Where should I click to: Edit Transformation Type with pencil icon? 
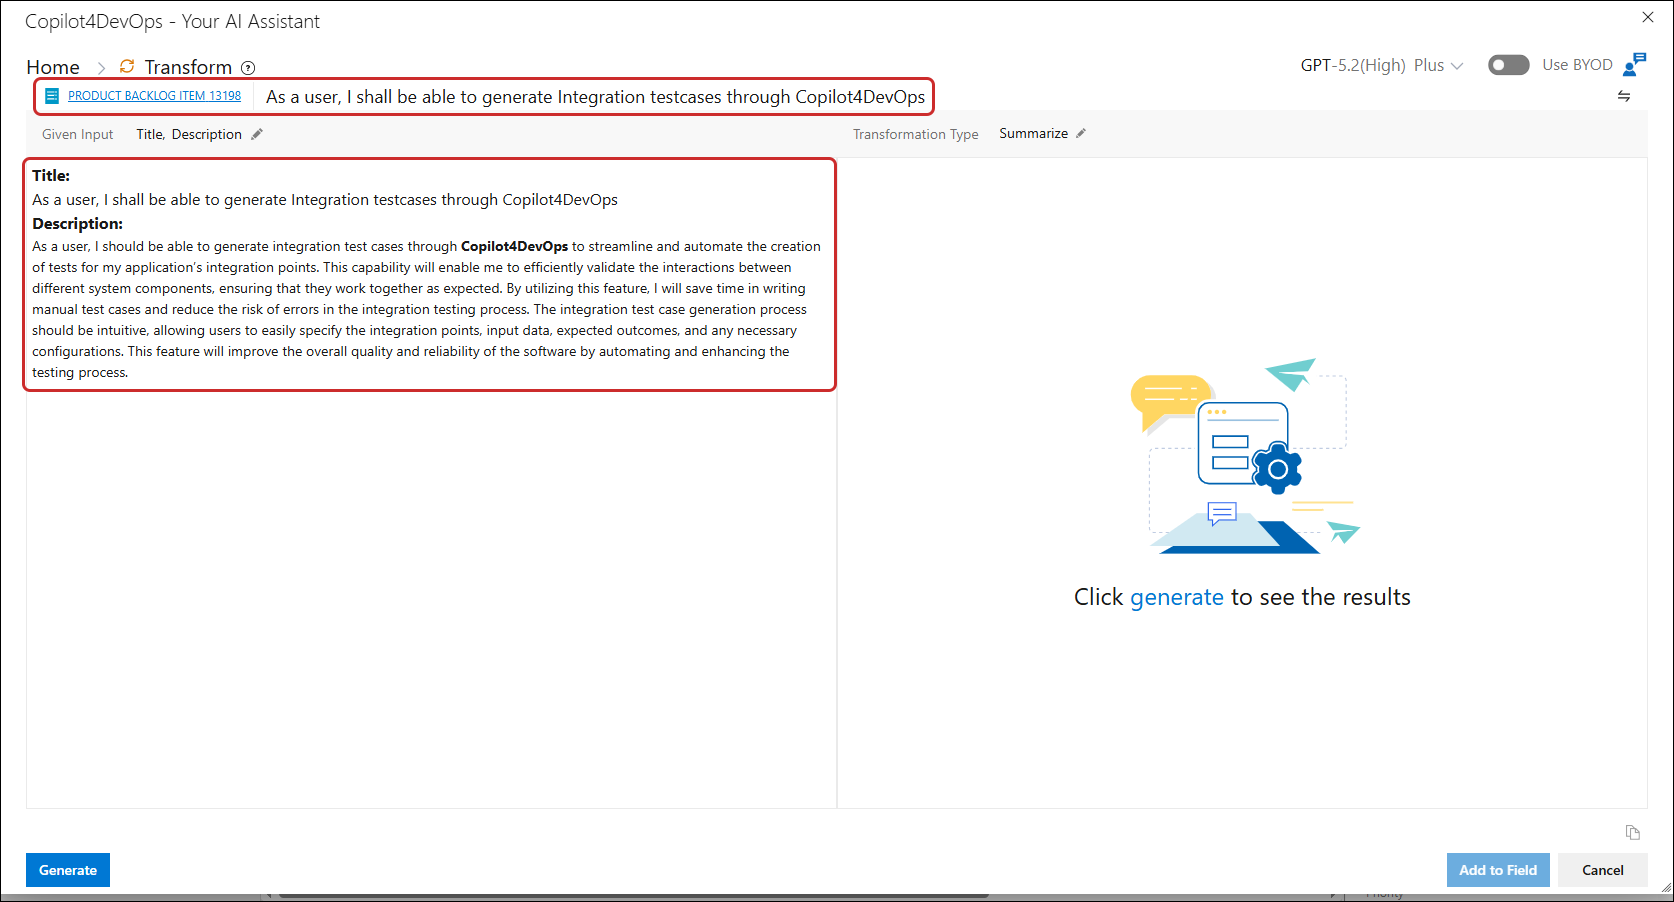1081,133
